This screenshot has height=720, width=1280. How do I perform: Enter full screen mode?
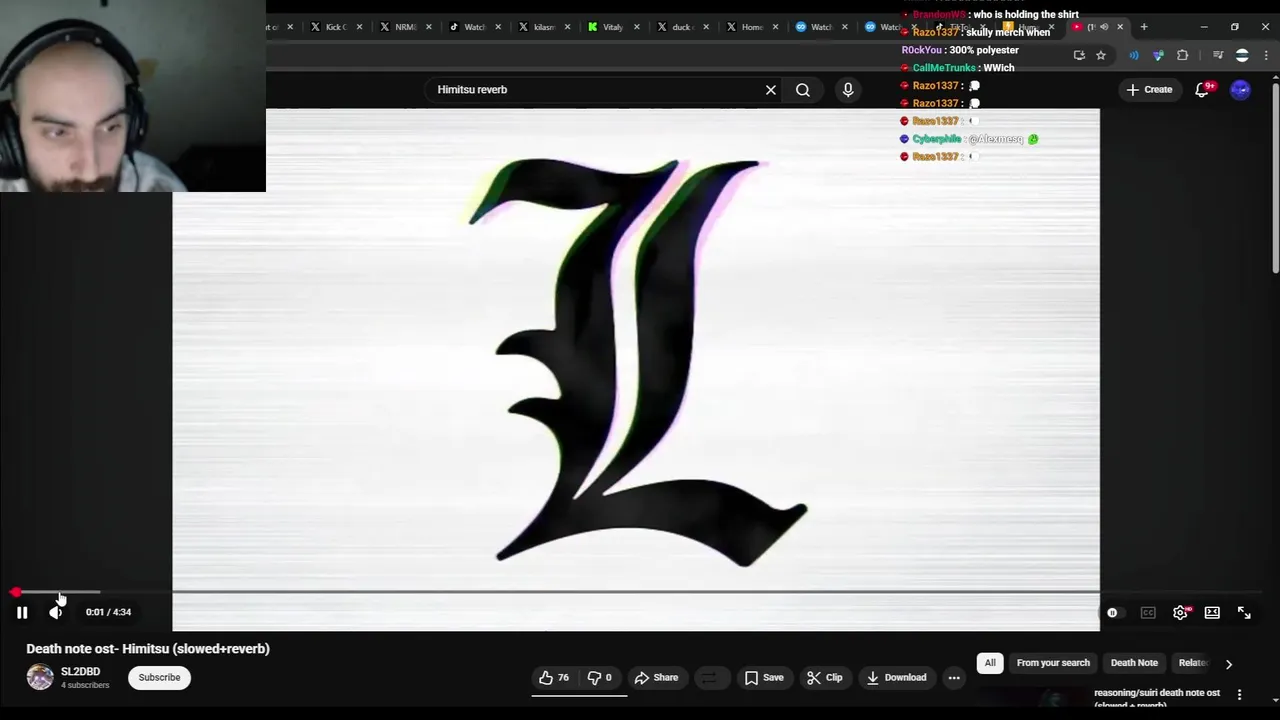point(1244,613)
